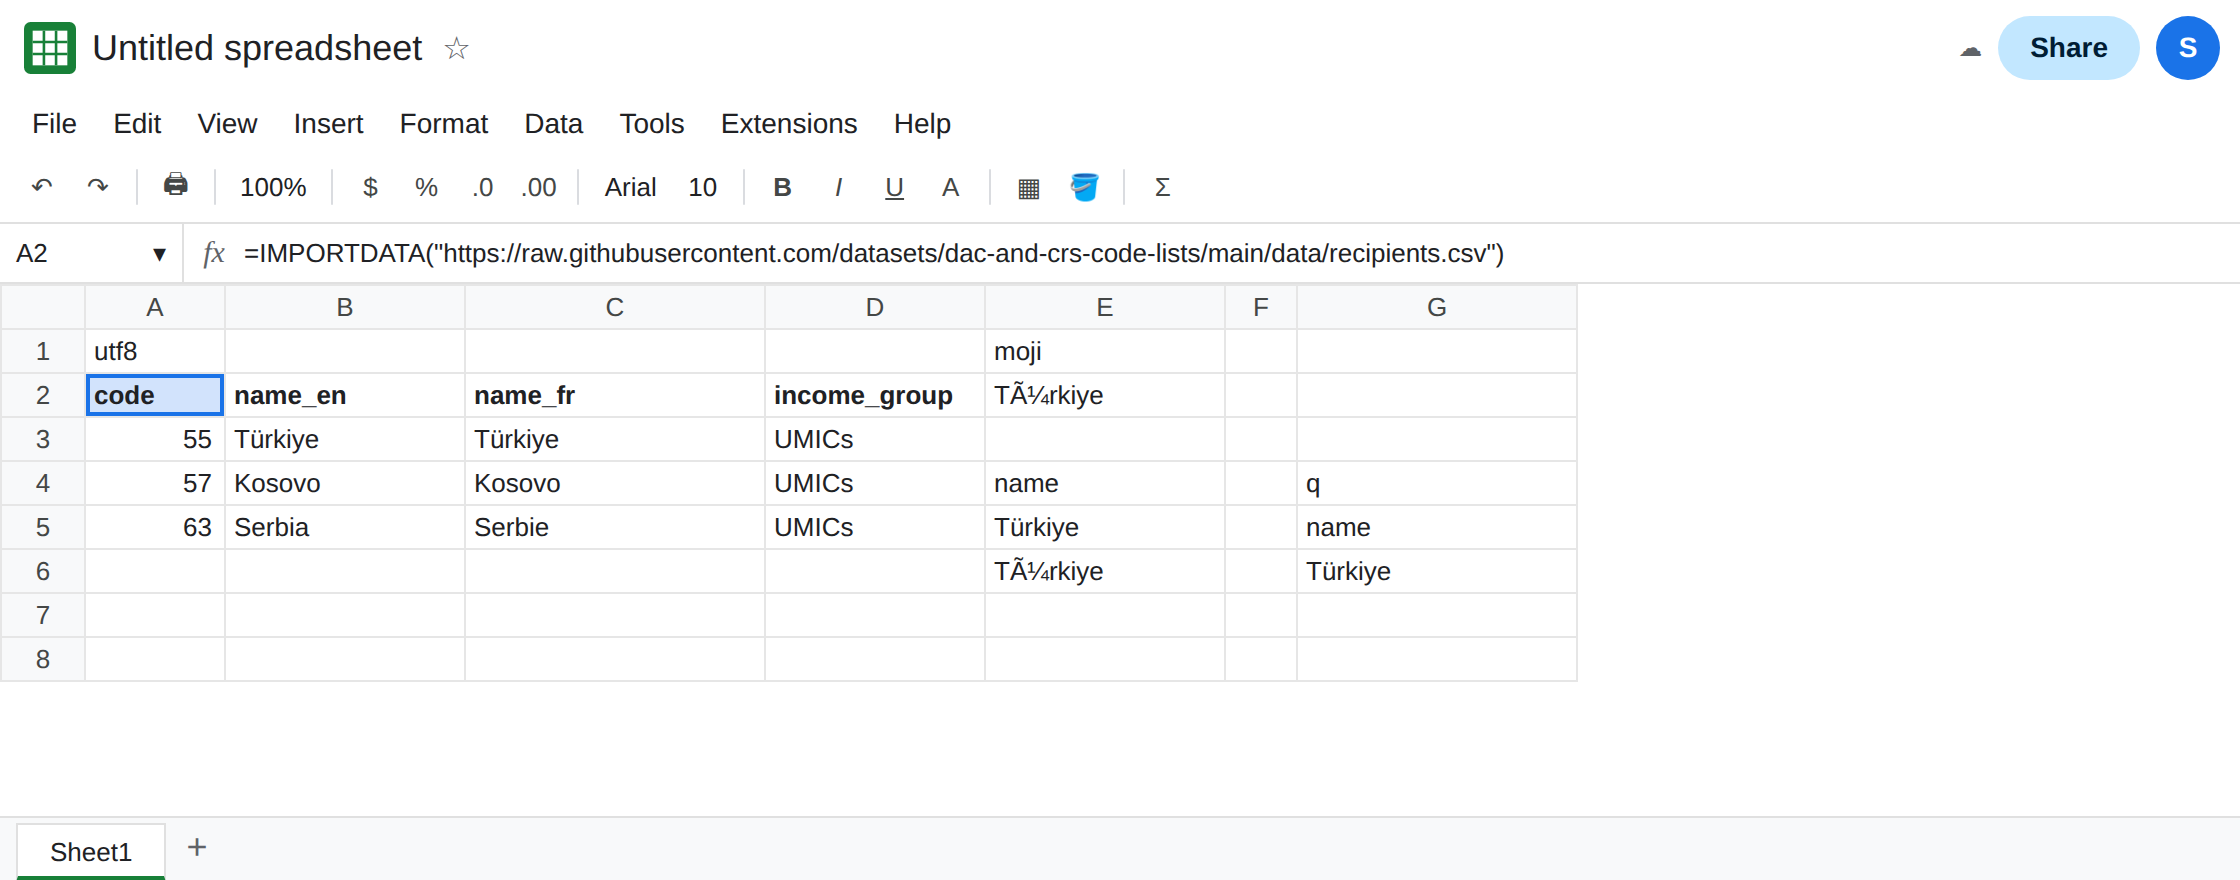The height and width of the screenshot is (880, 2240).
Task: Open the account avatar labeled S
Action: [x=2187, y=48]
